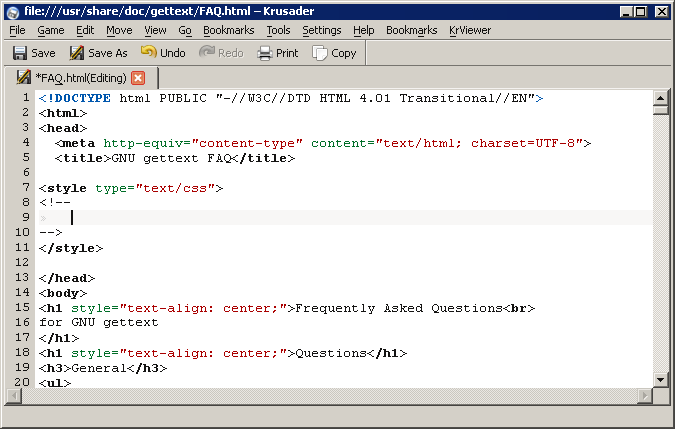Open the Settings menu

point(321,30)
